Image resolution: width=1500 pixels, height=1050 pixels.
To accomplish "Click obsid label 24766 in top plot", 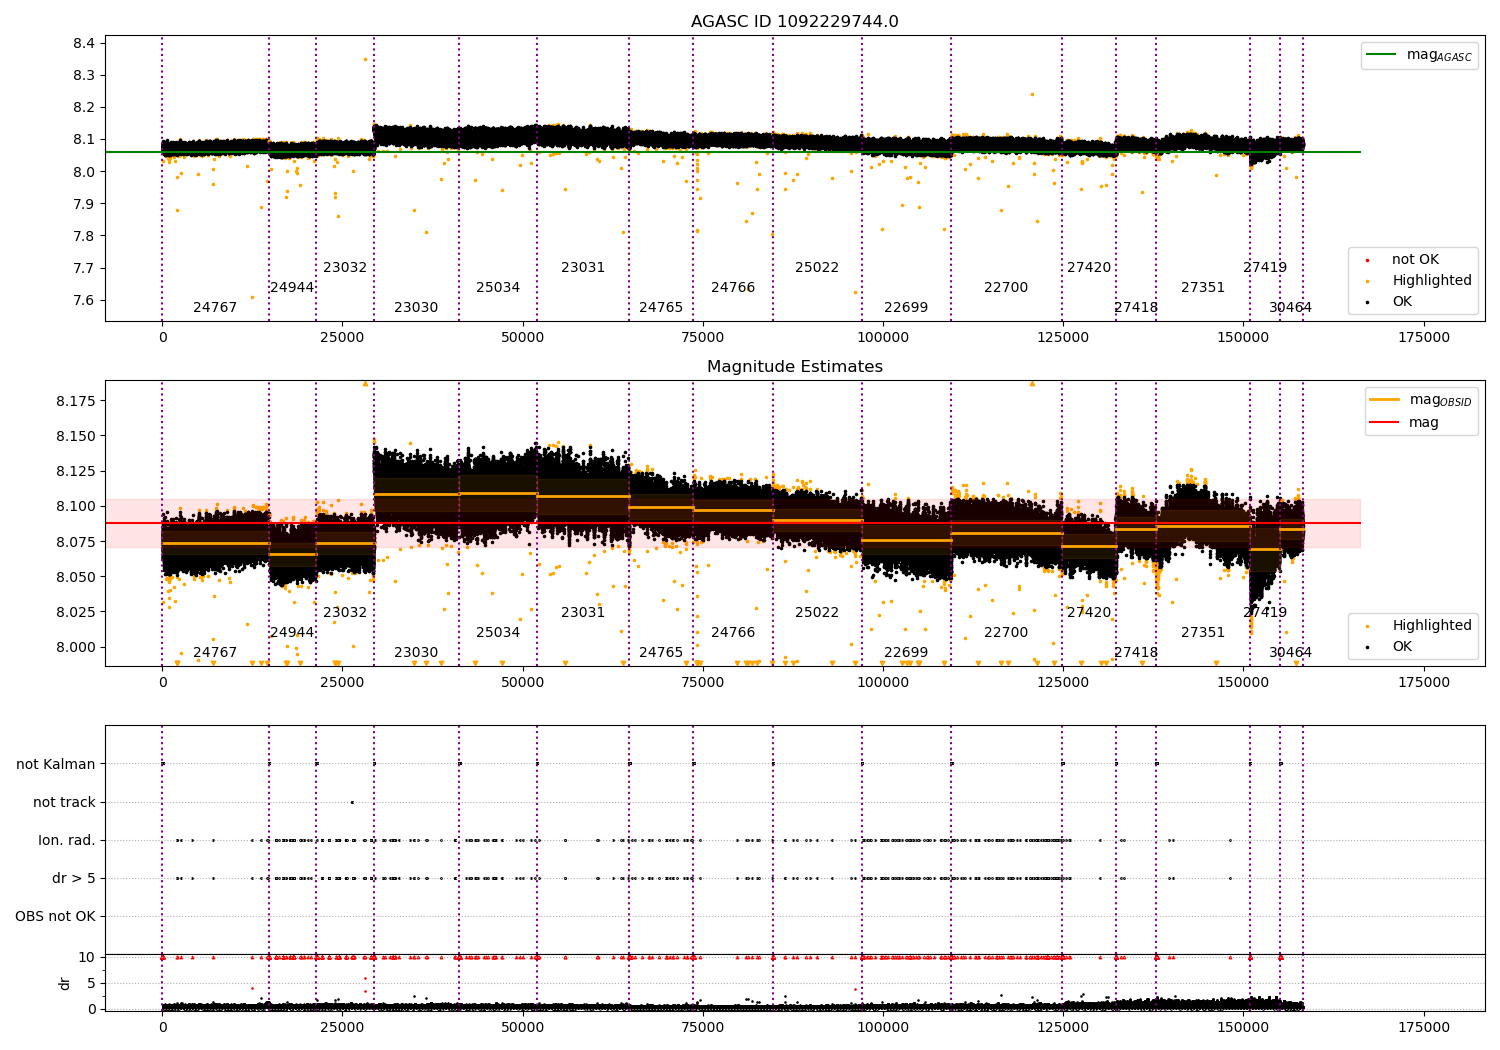I will [733, 288].
